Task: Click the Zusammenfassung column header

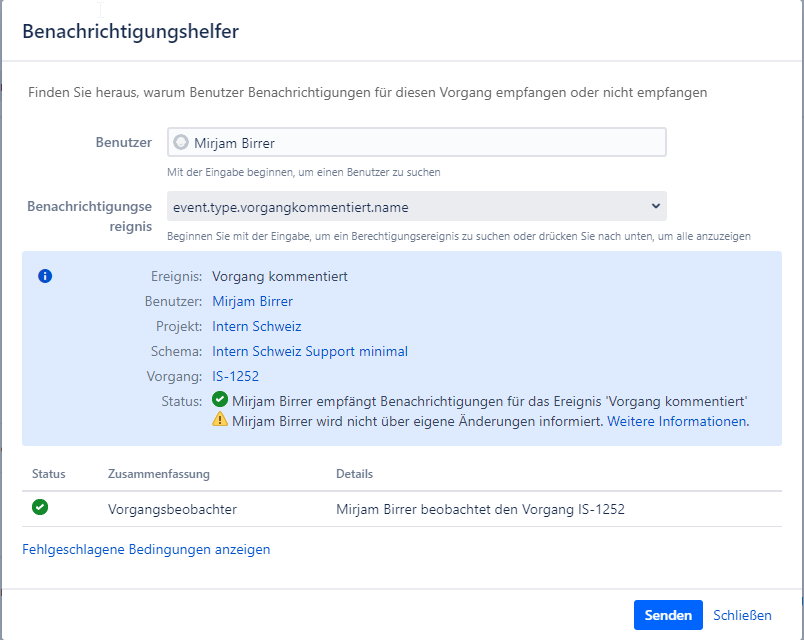Action: [158, 474]
